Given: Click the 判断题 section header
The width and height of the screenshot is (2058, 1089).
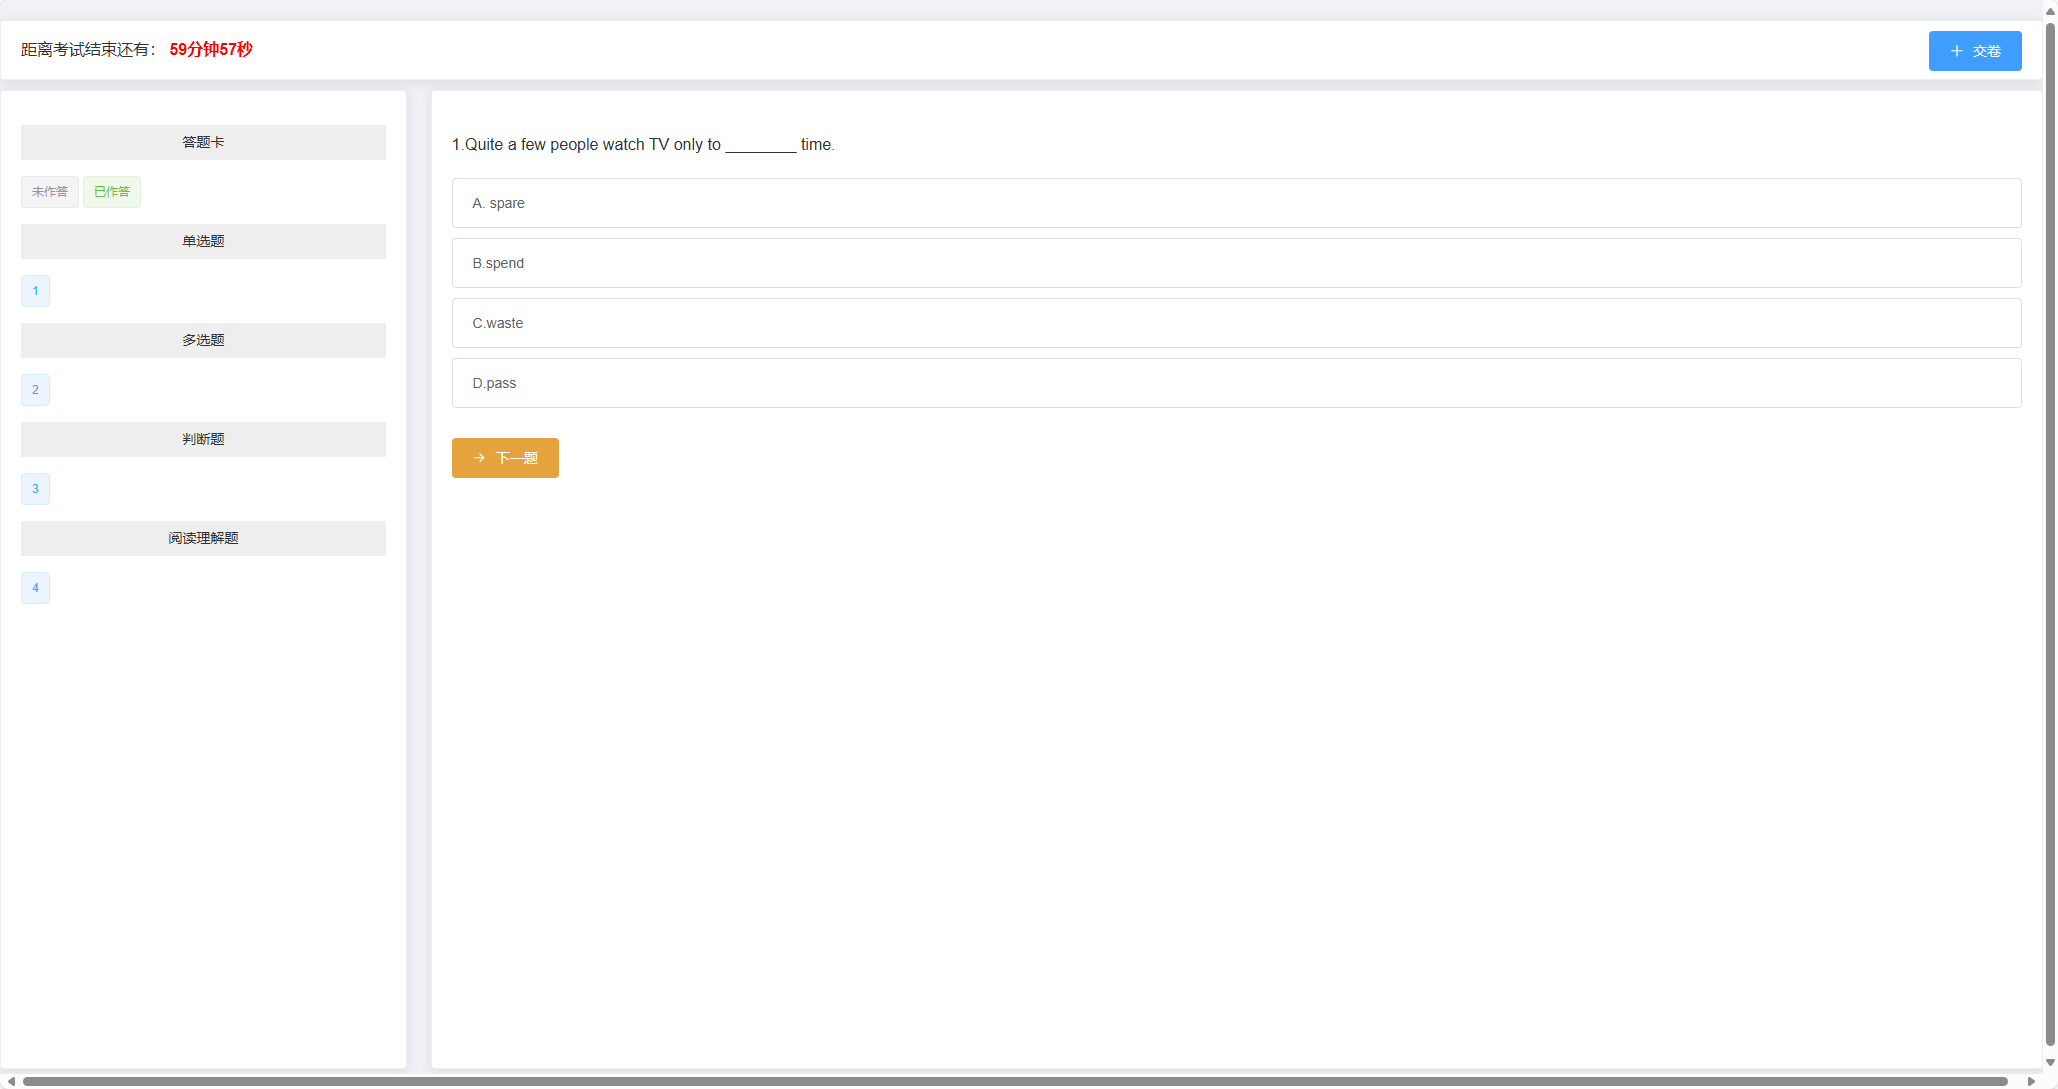Looking at the screenshot, I should [x=203, y=439].
